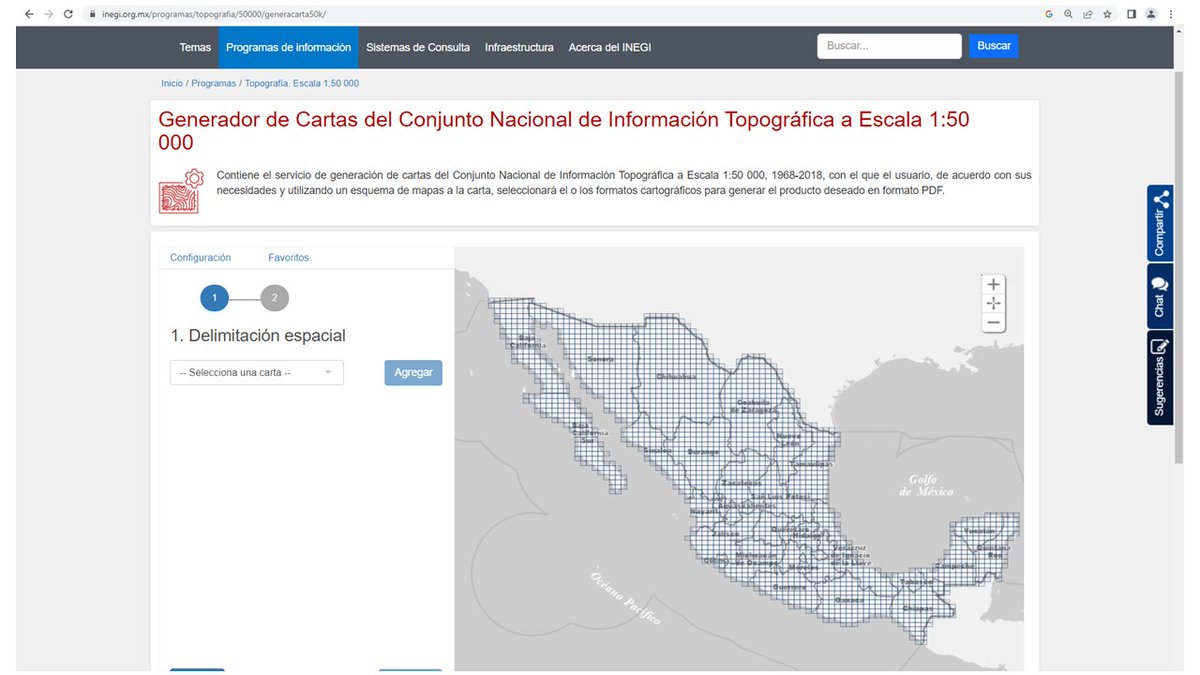This screenshot has height=675, width=1200.
Task: Open the browser profile avatar
Action: click(x=1151, y=14)
